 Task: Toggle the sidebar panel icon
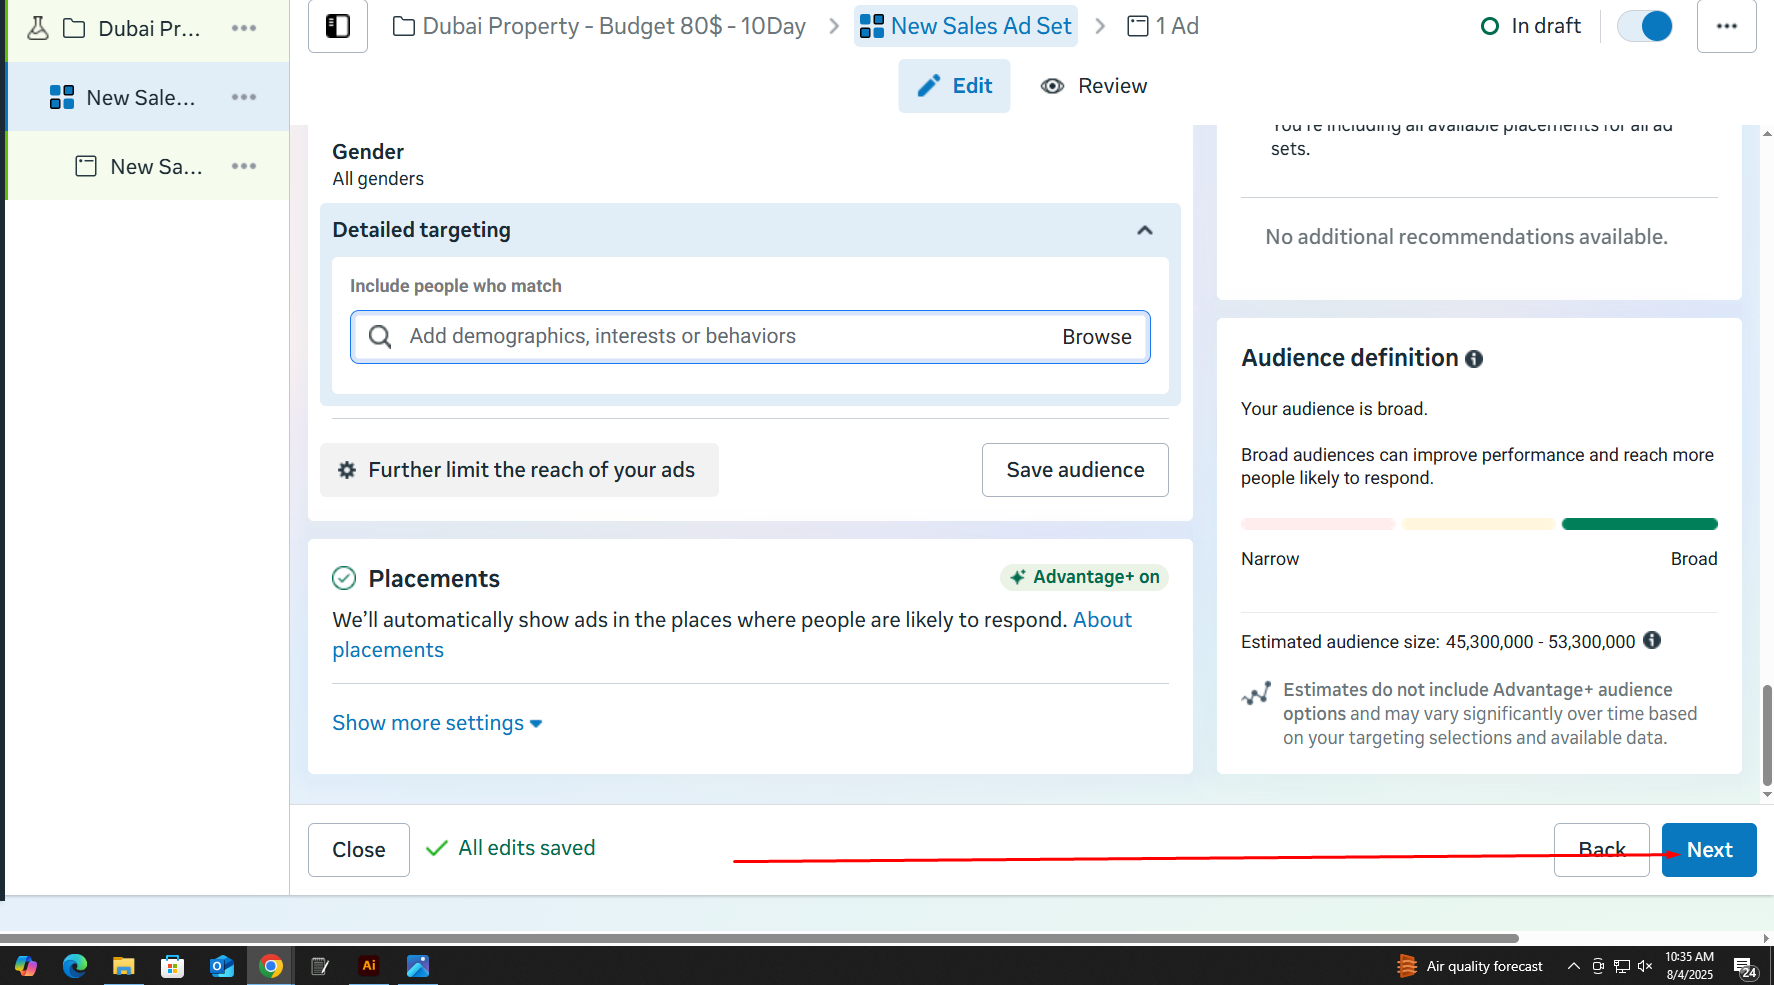[x=338, y=26]
